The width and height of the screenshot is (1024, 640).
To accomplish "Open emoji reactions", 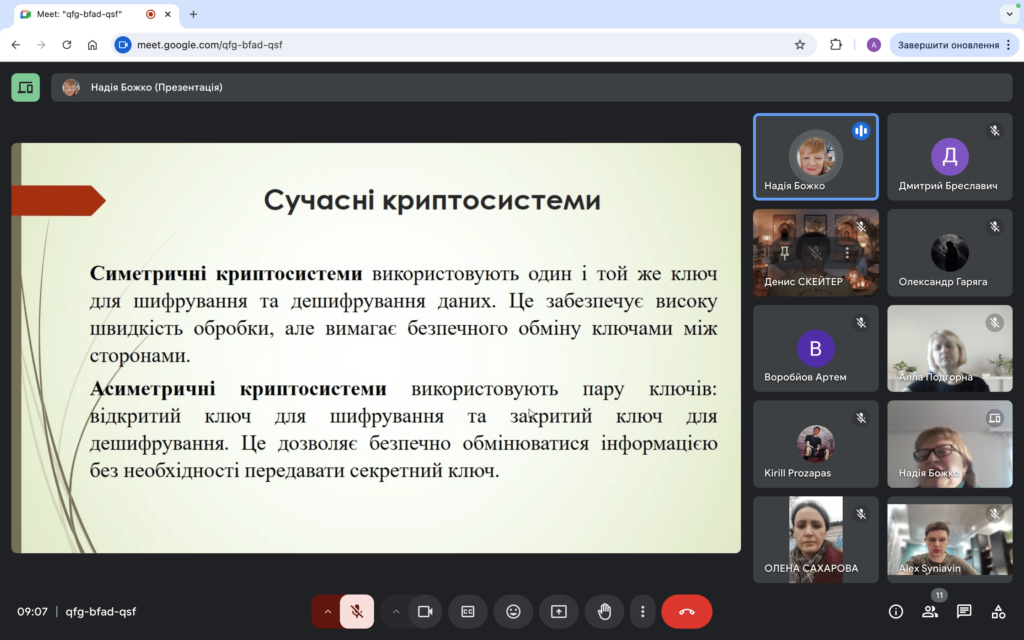I will click(513, 612).
